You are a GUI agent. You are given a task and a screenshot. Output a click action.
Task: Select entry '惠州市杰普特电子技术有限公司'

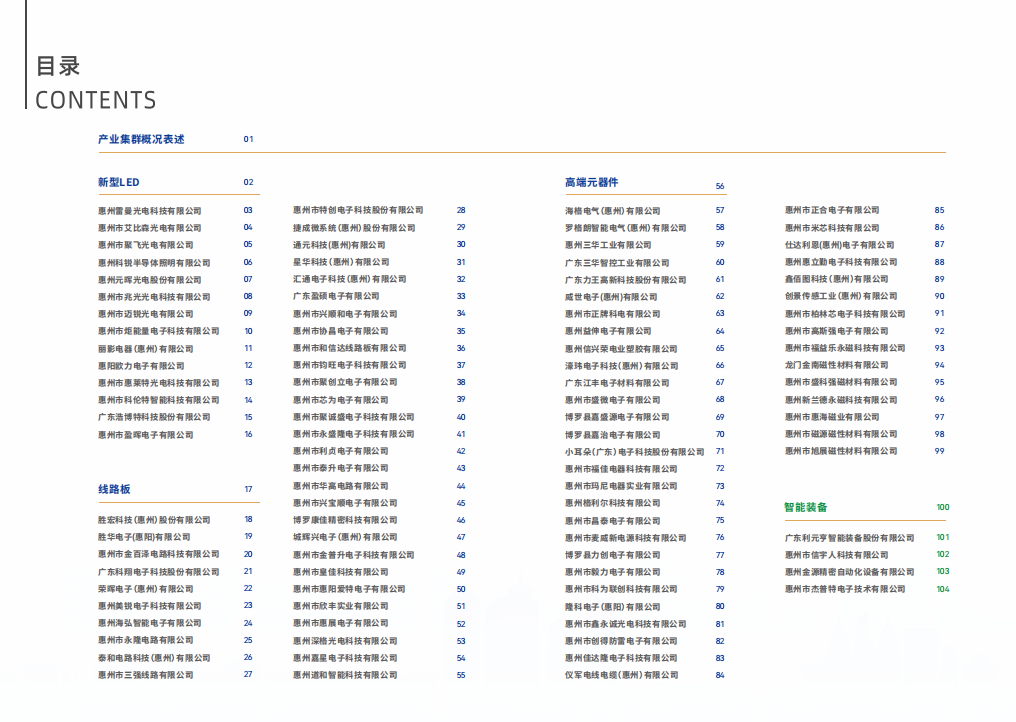pyautogui.click(x=845, y=589)
